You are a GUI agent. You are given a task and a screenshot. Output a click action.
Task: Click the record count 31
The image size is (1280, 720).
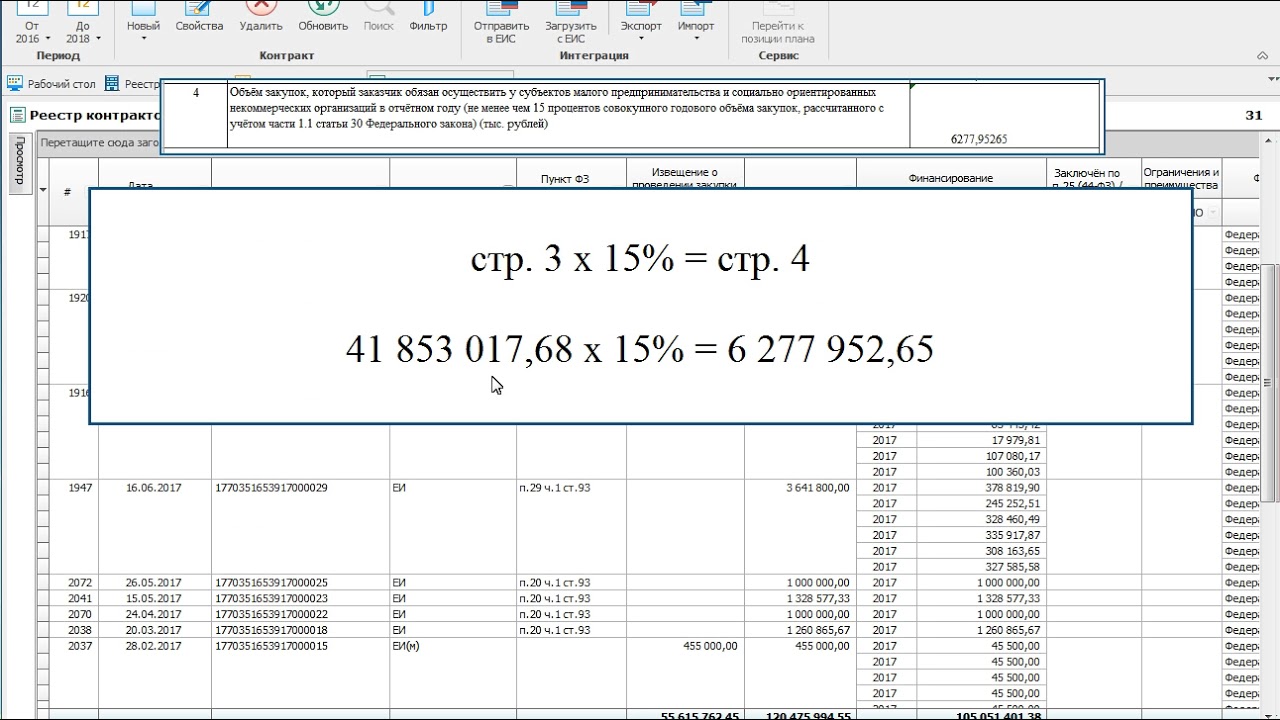[x=1253, y=115]
